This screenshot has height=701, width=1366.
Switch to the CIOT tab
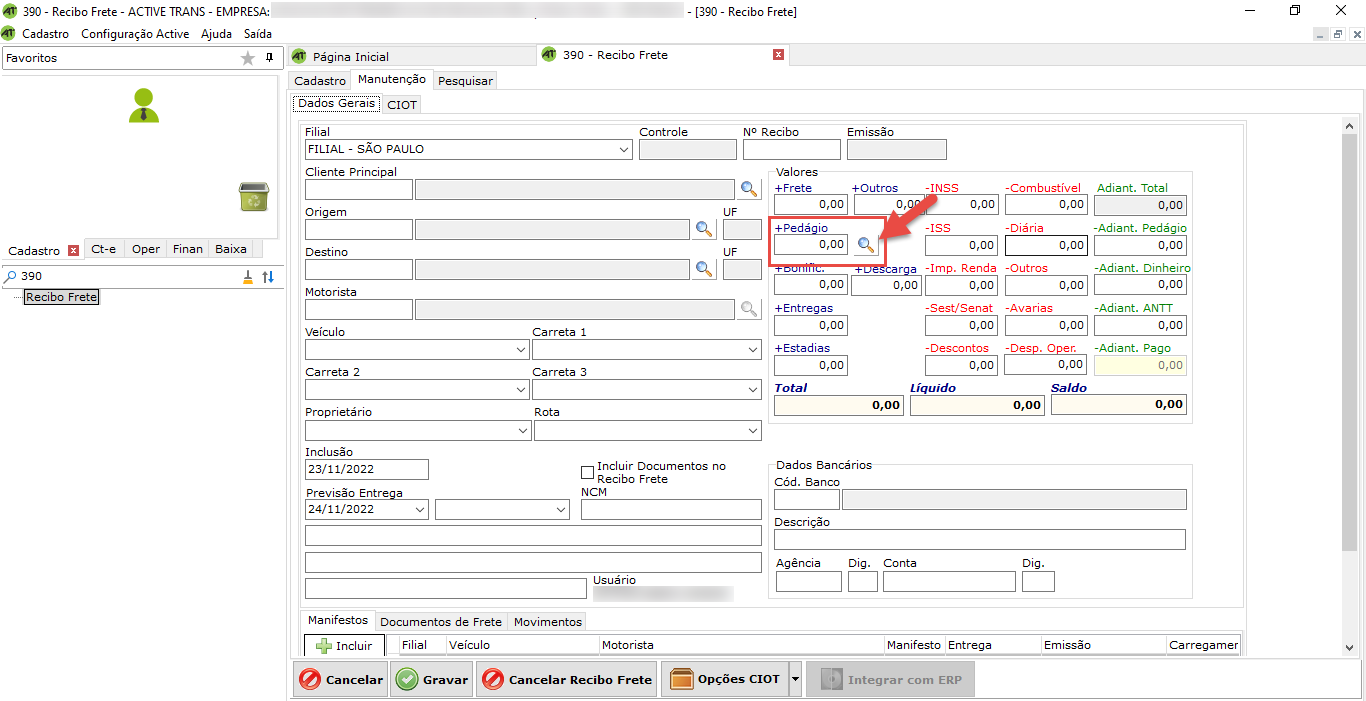(x=402, y=104)
